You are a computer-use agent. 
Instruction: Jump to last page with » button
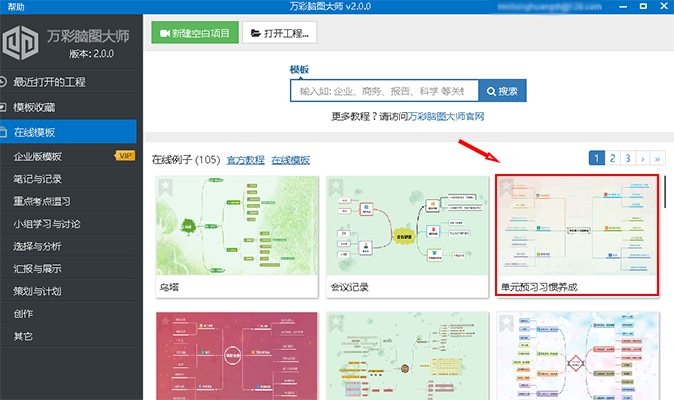657,158
